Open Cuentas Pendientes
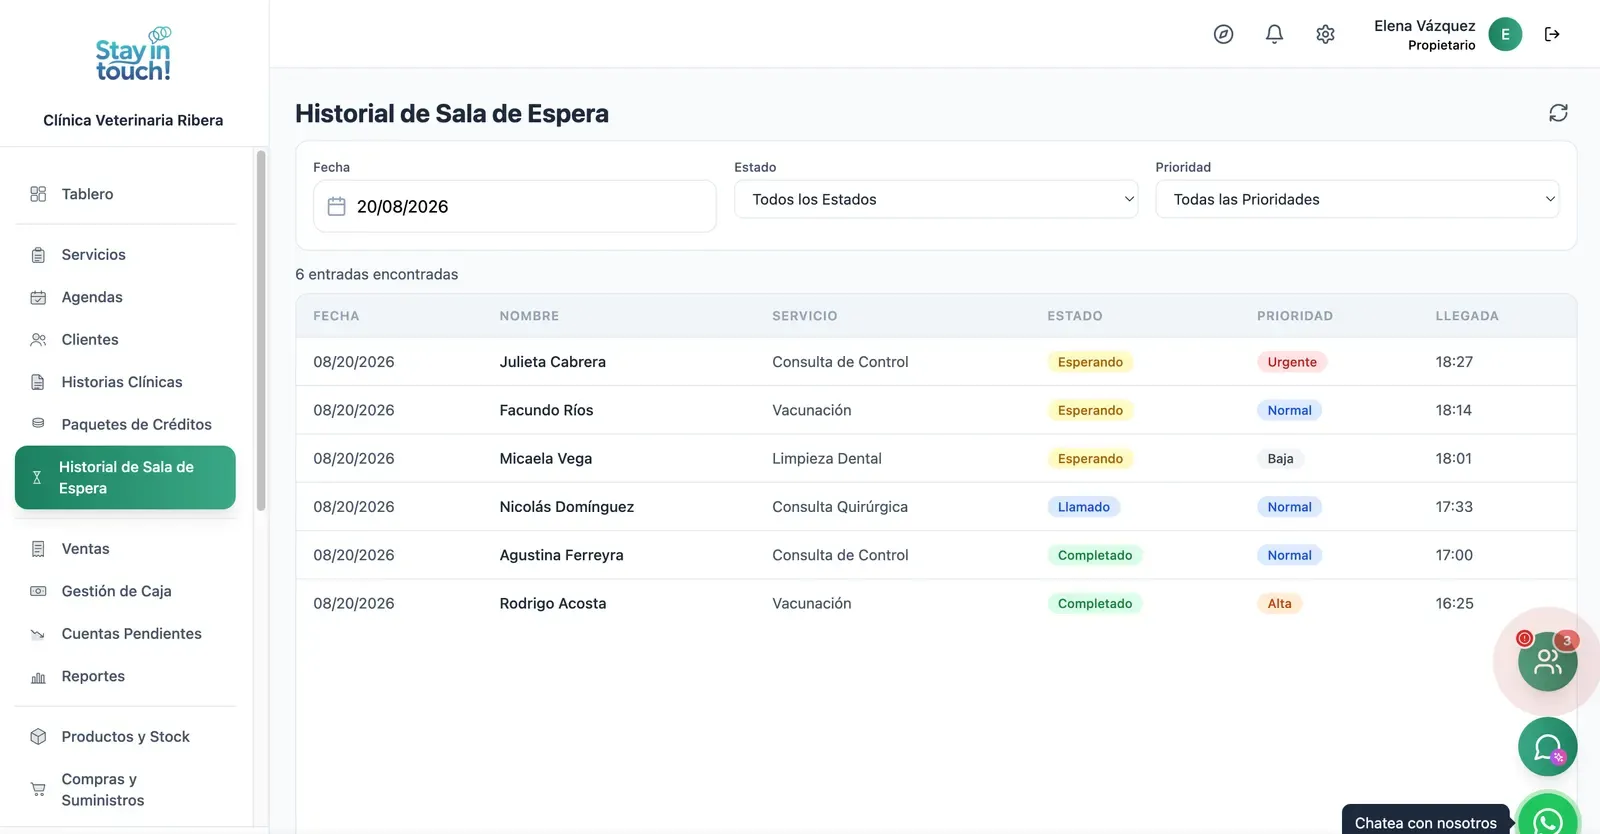Image resolution: width=1600 pixels, height=834 pixels. coord(125,634)
